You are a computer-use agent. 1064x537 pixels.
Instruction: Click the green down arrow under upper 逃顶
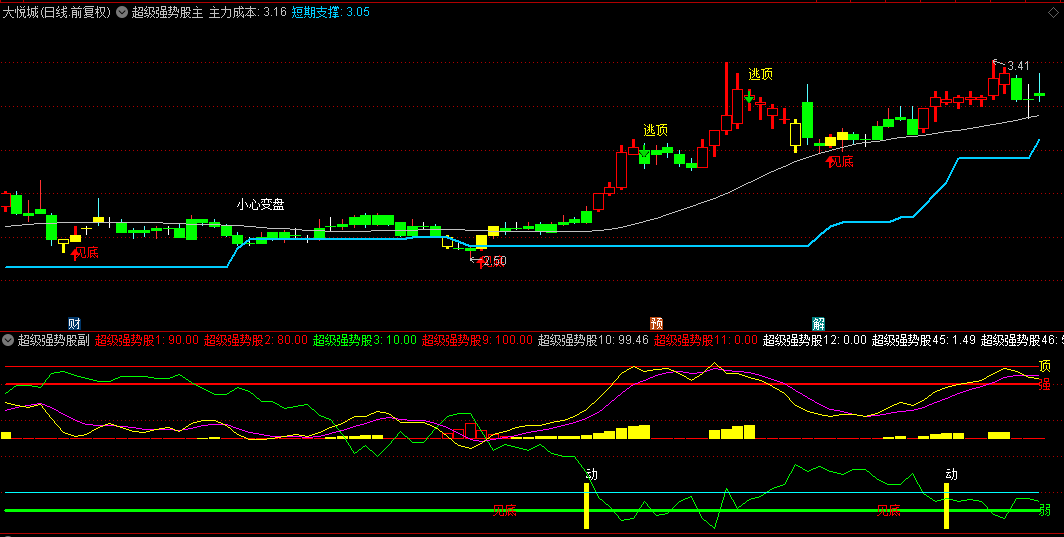coord(748,98)
